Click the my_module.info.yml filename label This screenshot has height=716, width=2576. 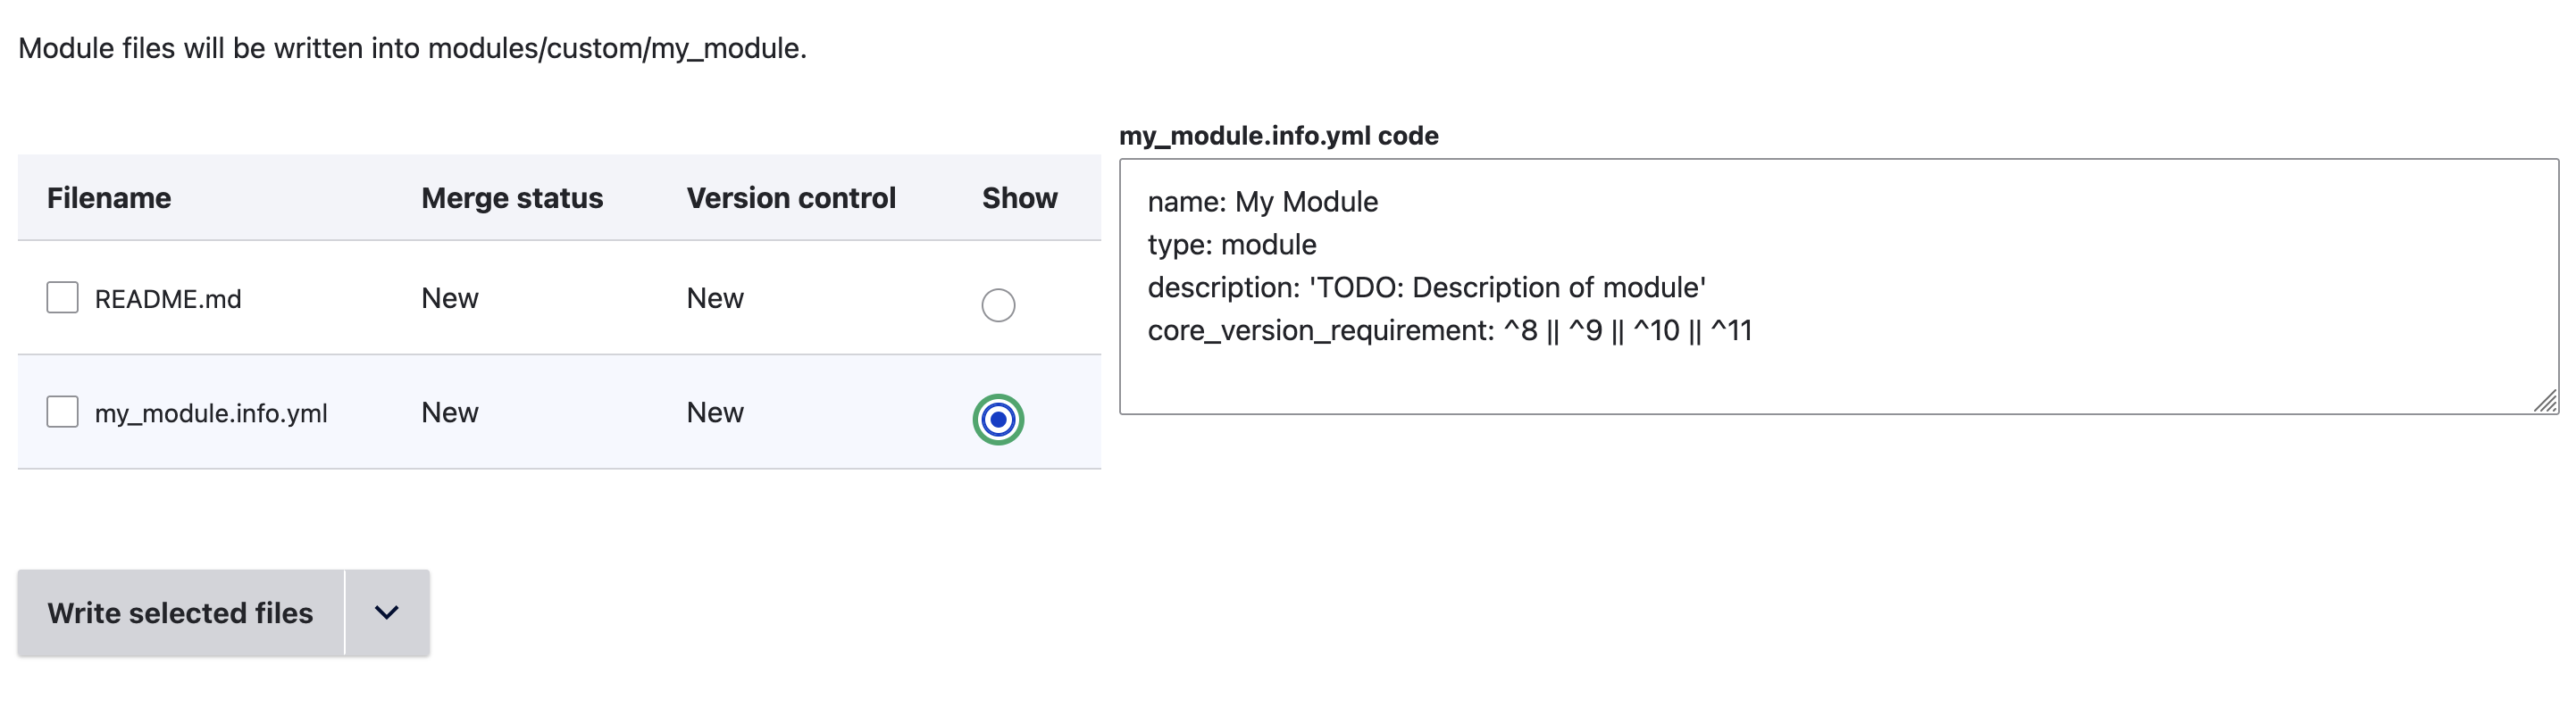pos(211,413)
